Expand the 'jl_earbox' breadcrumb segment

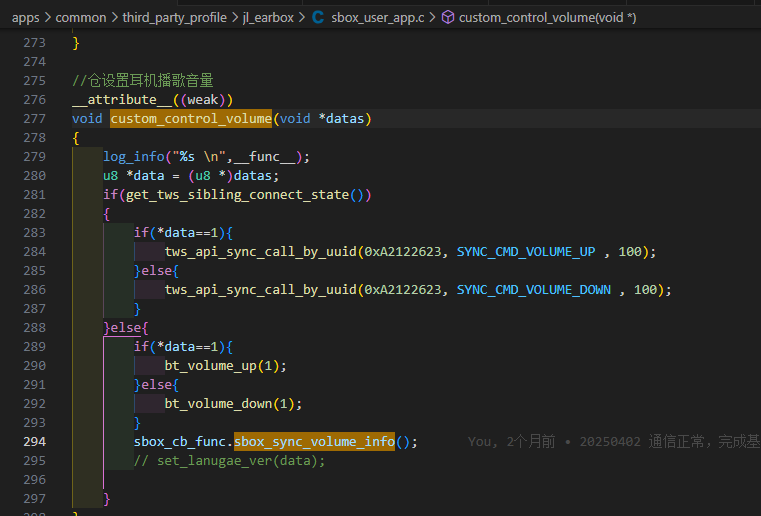click(x=268, y=18)
